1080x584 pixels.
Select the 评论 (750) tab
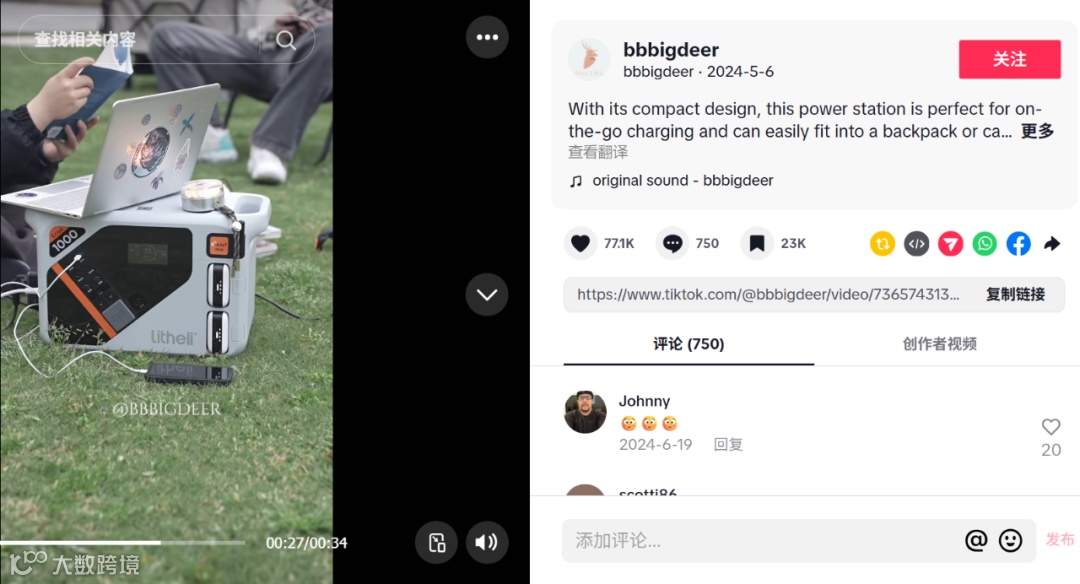pos(689,344)
